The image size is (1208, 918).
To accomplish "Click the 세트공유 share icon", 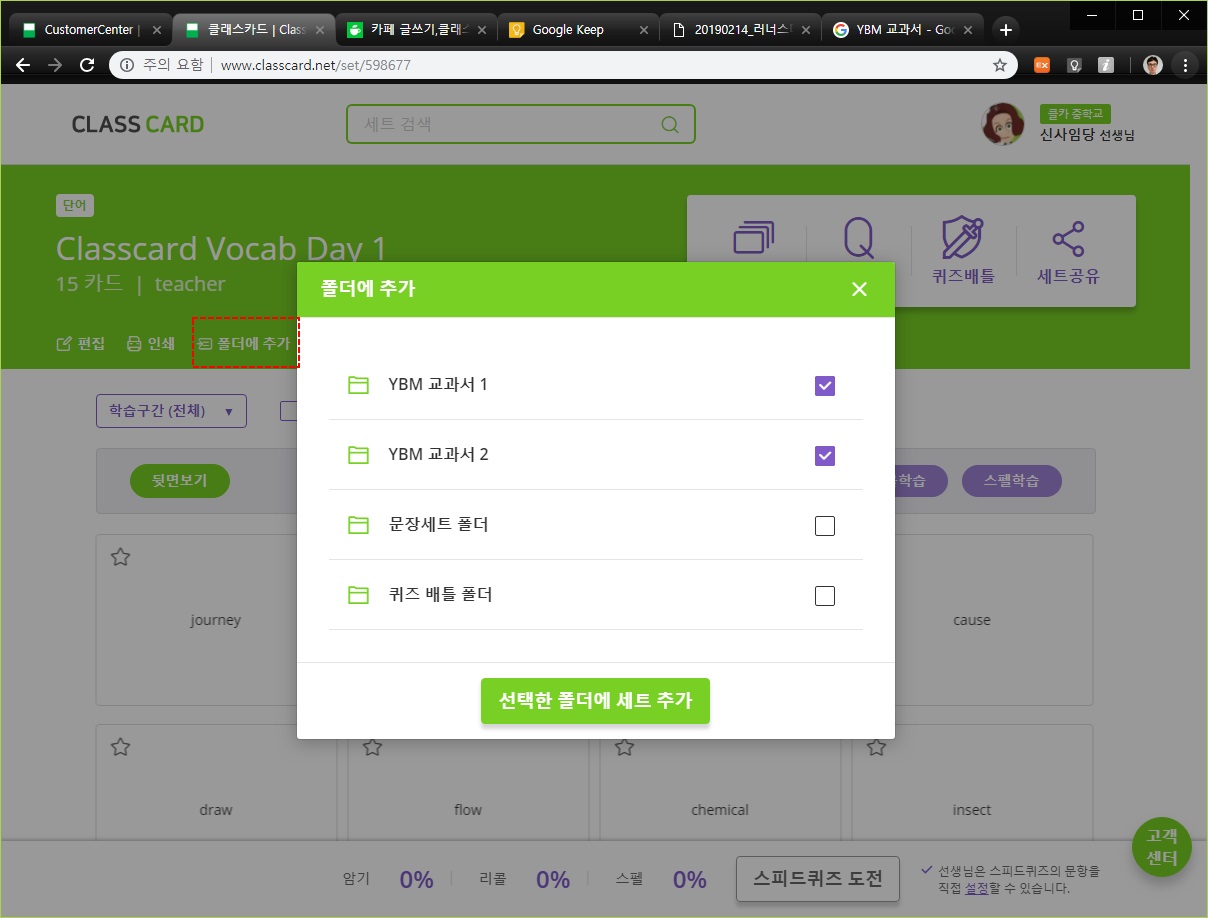I will click(x=1067, y=253).
